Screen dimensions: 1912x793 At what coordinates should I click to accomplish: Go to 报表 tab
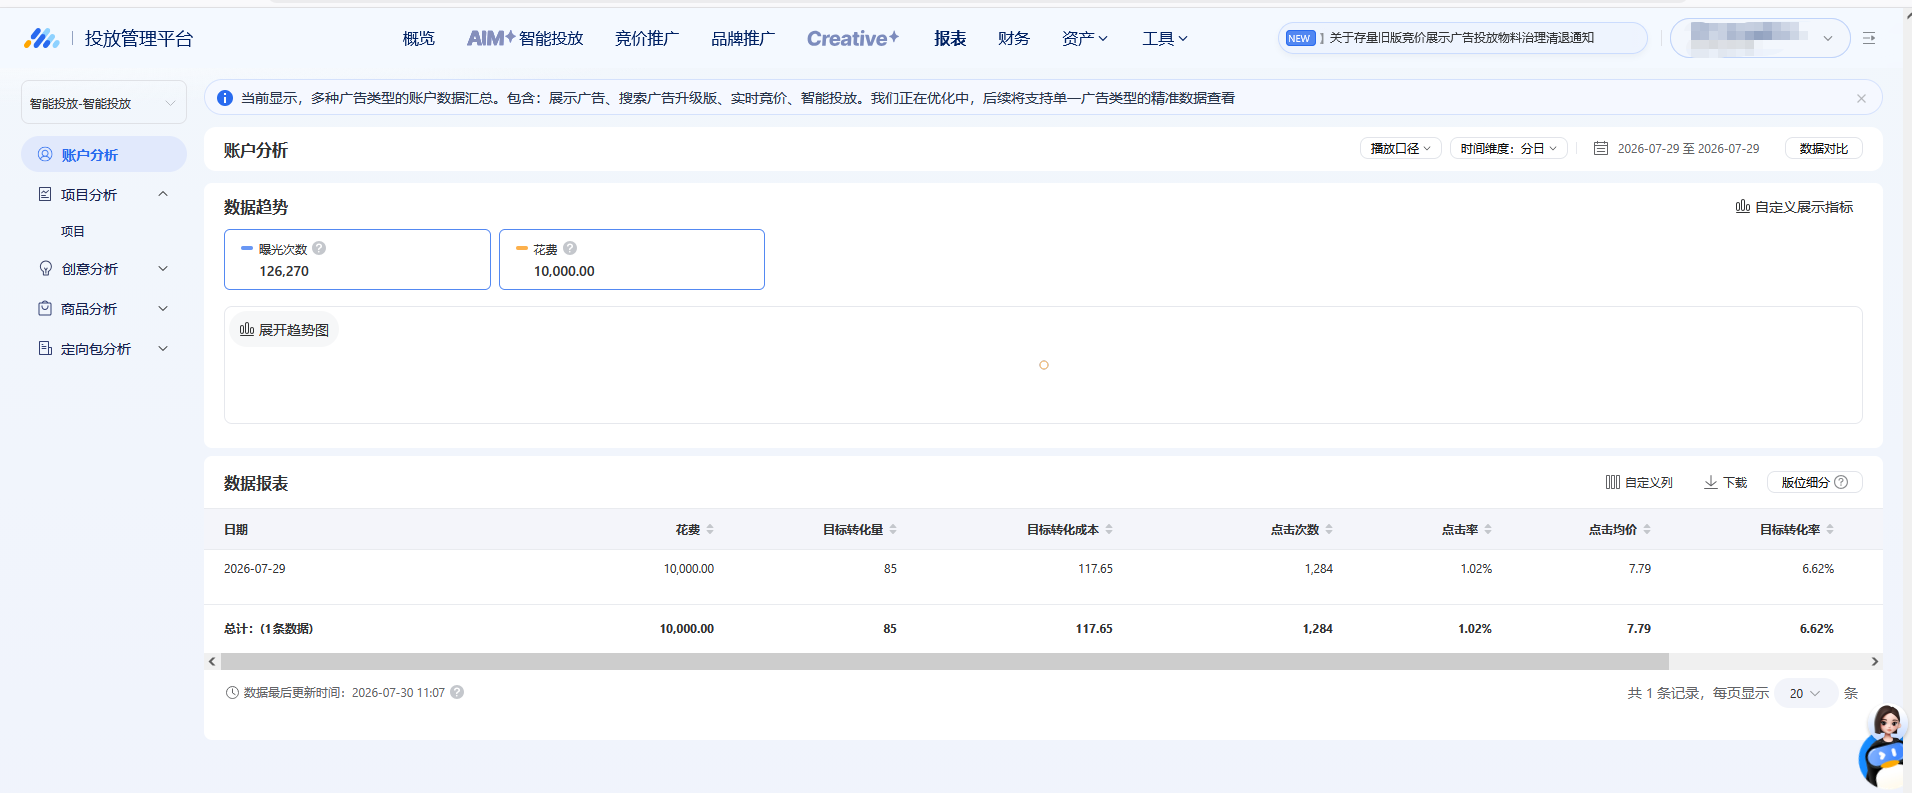coord(950,38)
